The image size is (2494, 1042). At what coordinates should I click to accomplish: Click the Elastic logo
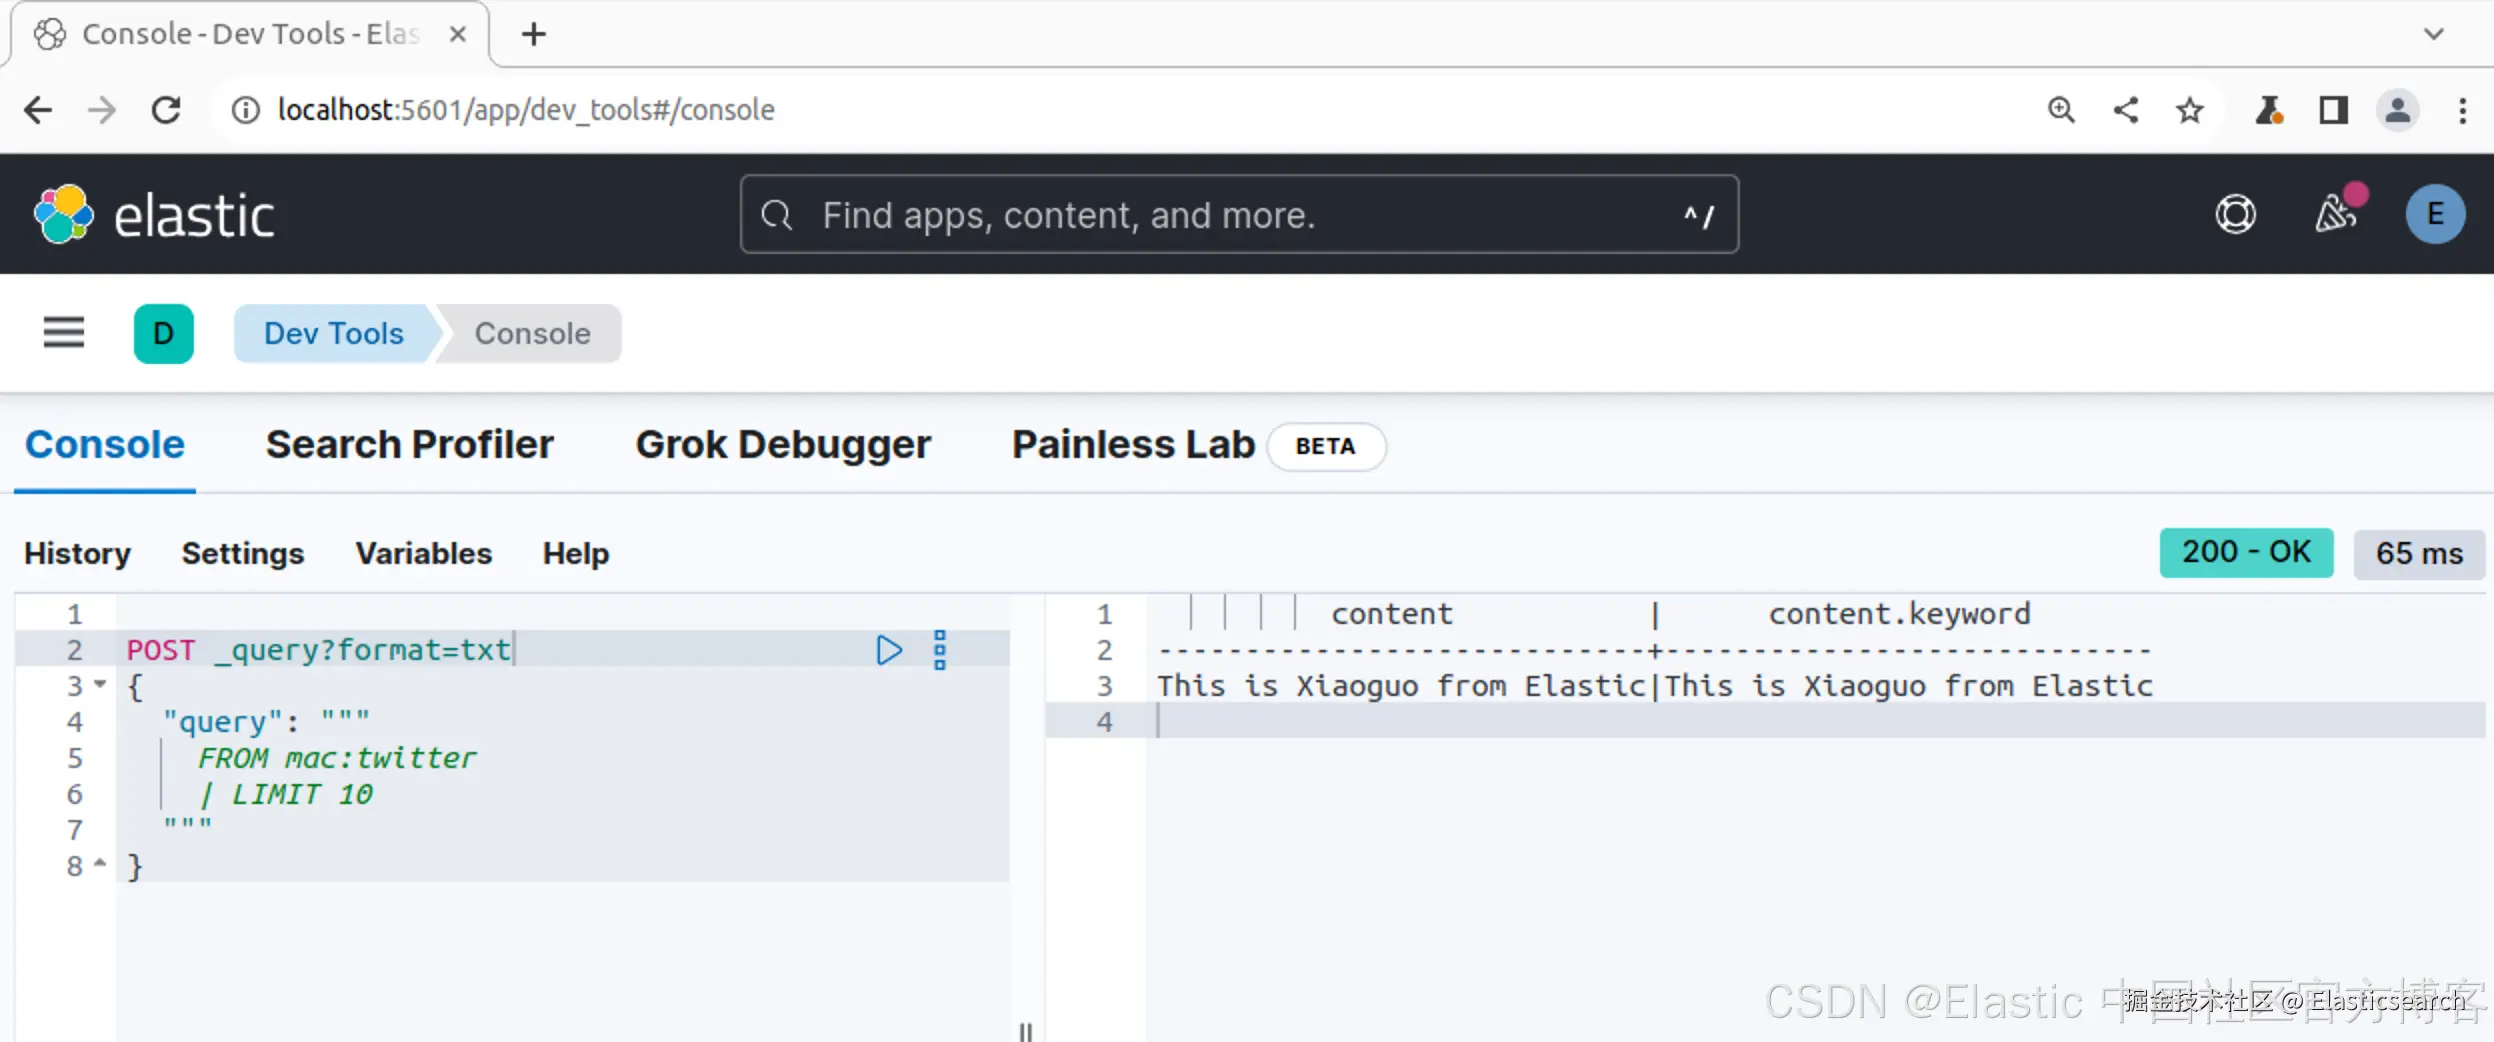pos(153,215)
